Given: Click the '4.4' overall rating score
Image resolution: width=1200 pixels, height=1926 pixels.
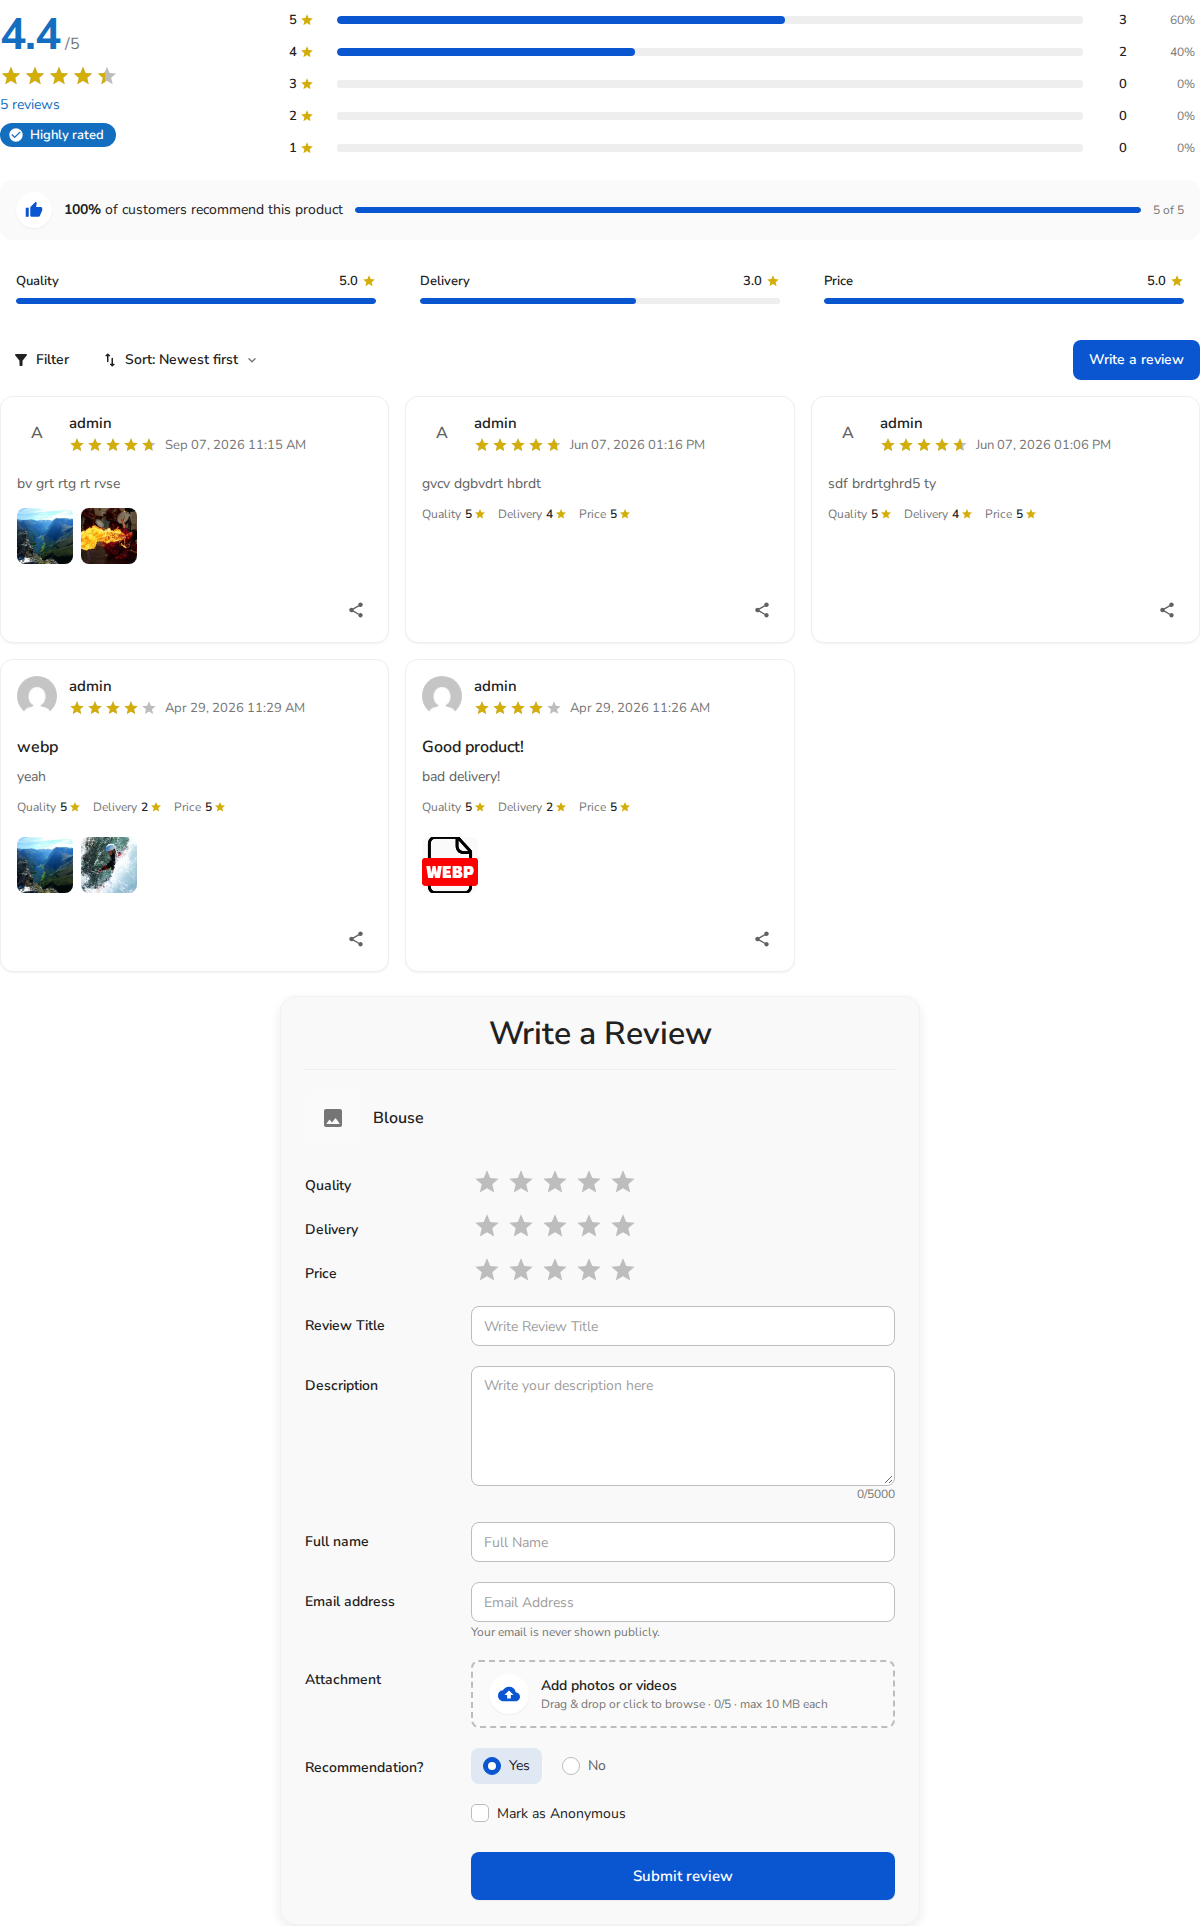Looking at the screenshot, I should (31, 35).
